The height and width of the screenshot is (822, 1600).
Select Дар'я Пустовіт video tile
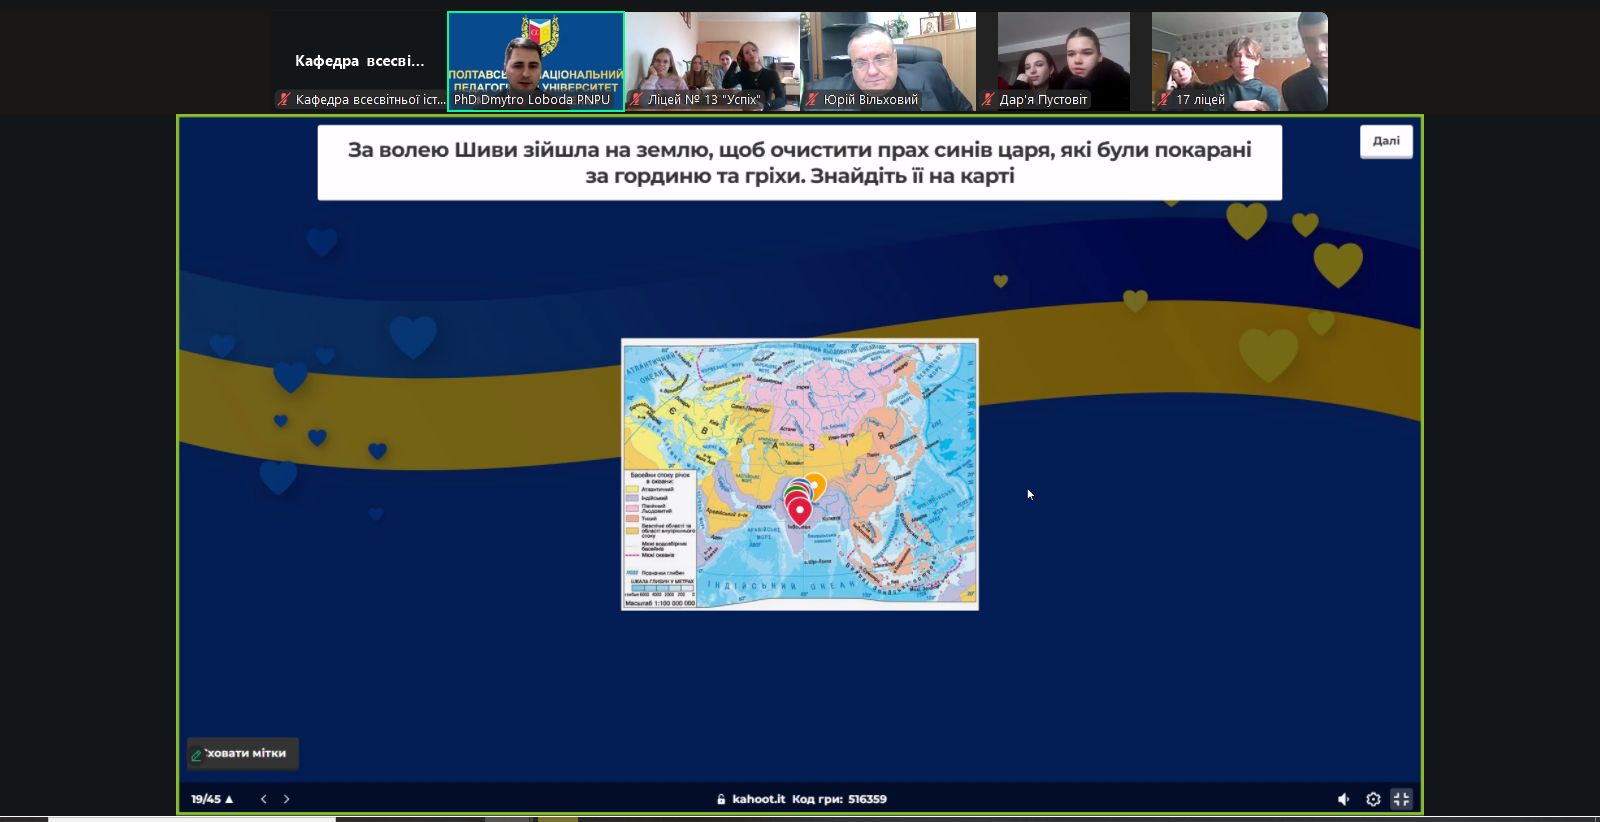[x=1064, y=61]
